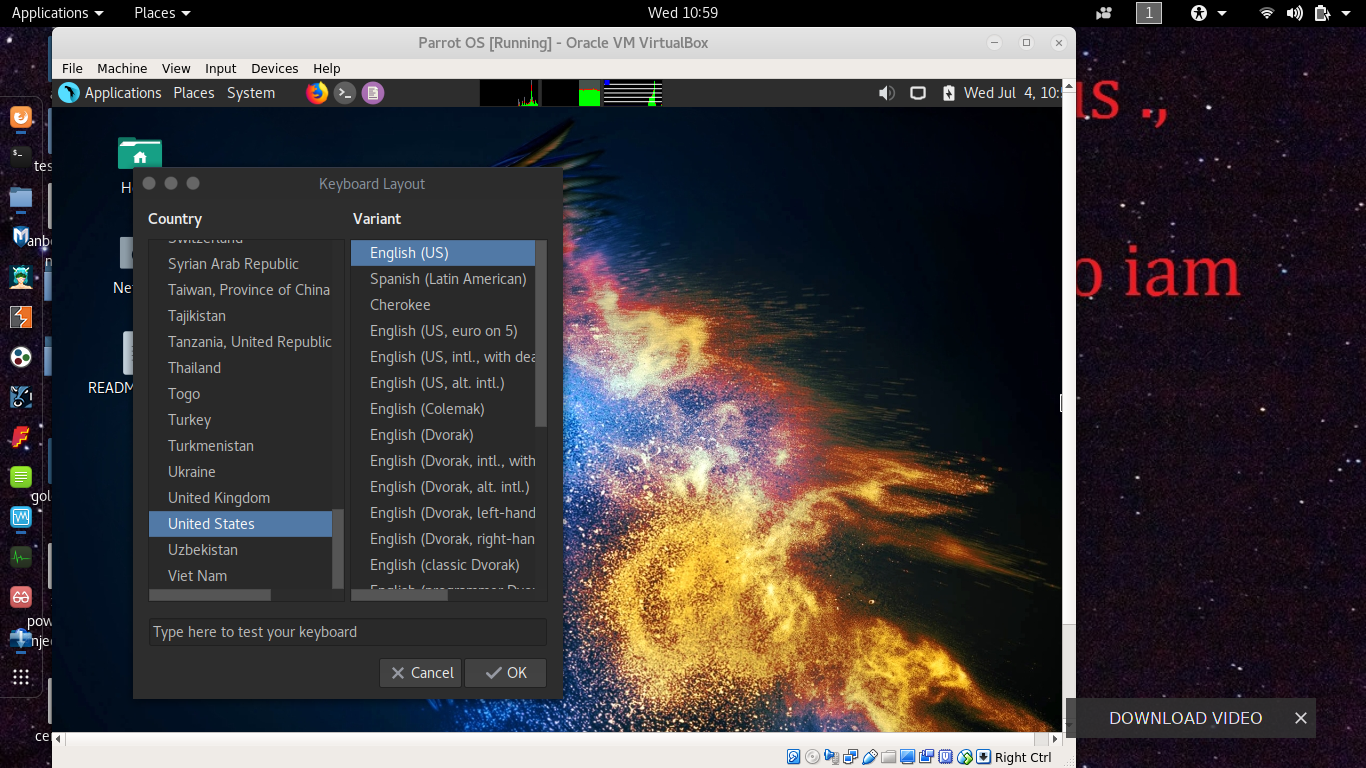Click OK to confirm keyboard layout
This screenshot has height=768, width=1366.
pyautogui.click(x=505, y=672)
